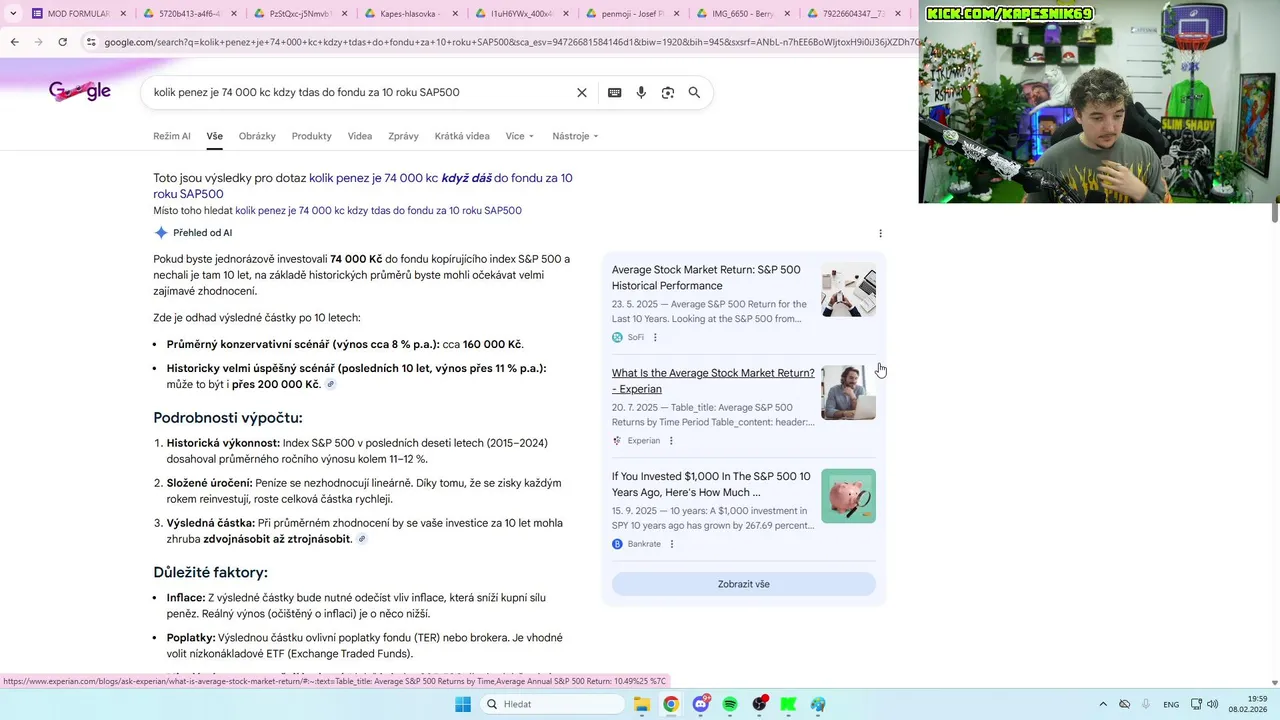Open Kick app from the taskbar
The width and height of the screenshot is (1280, 720).
coord(789,704)
